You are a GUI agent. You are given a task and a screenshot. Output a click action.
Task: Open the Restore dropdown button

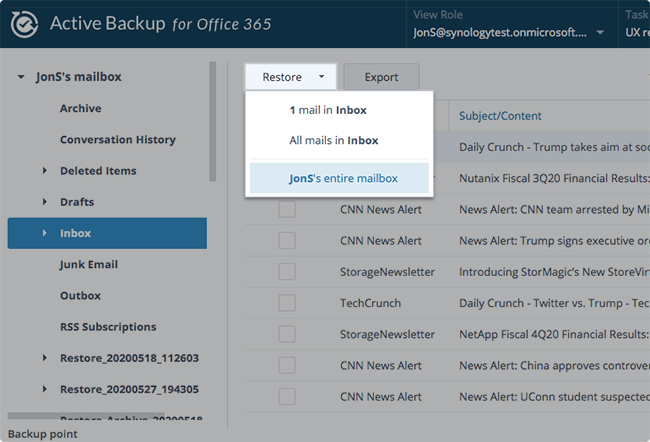291,77
